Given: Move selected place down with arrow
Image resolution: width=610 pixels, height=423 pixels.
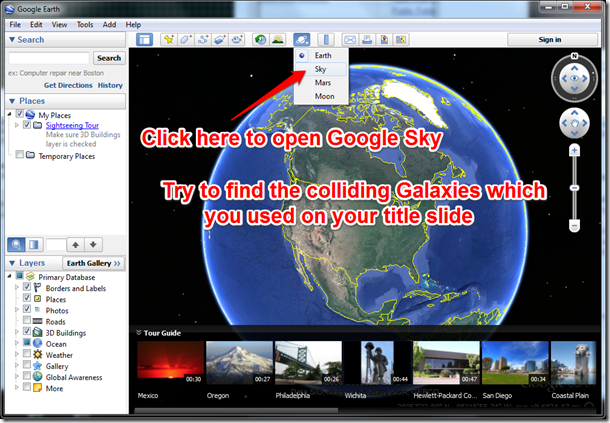Looking at the screenshot, I should coord(93,244).
